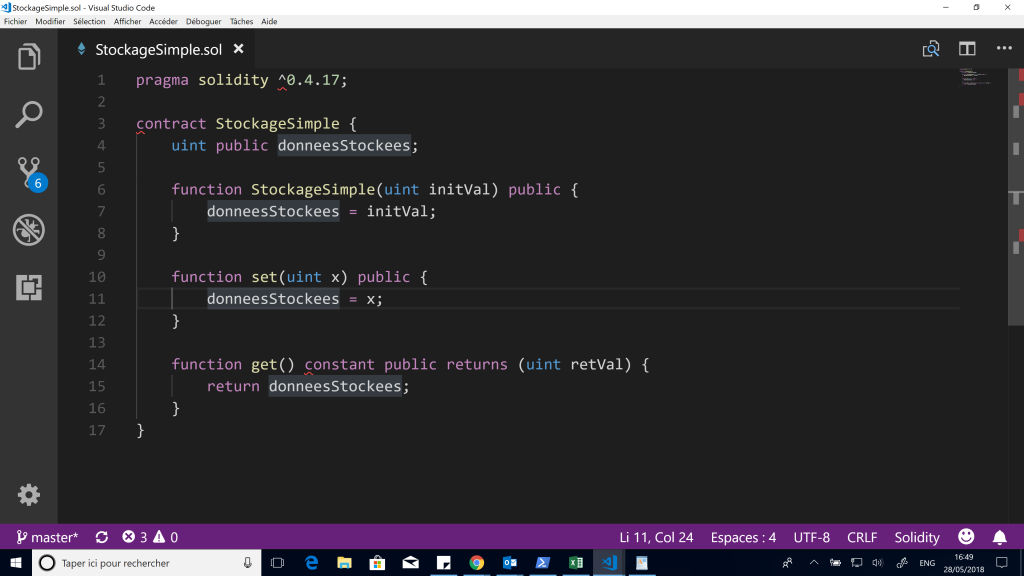Click the Taper ici pour rechercher box
Screen dimensions: 1024x576
(x=147, y=563)
